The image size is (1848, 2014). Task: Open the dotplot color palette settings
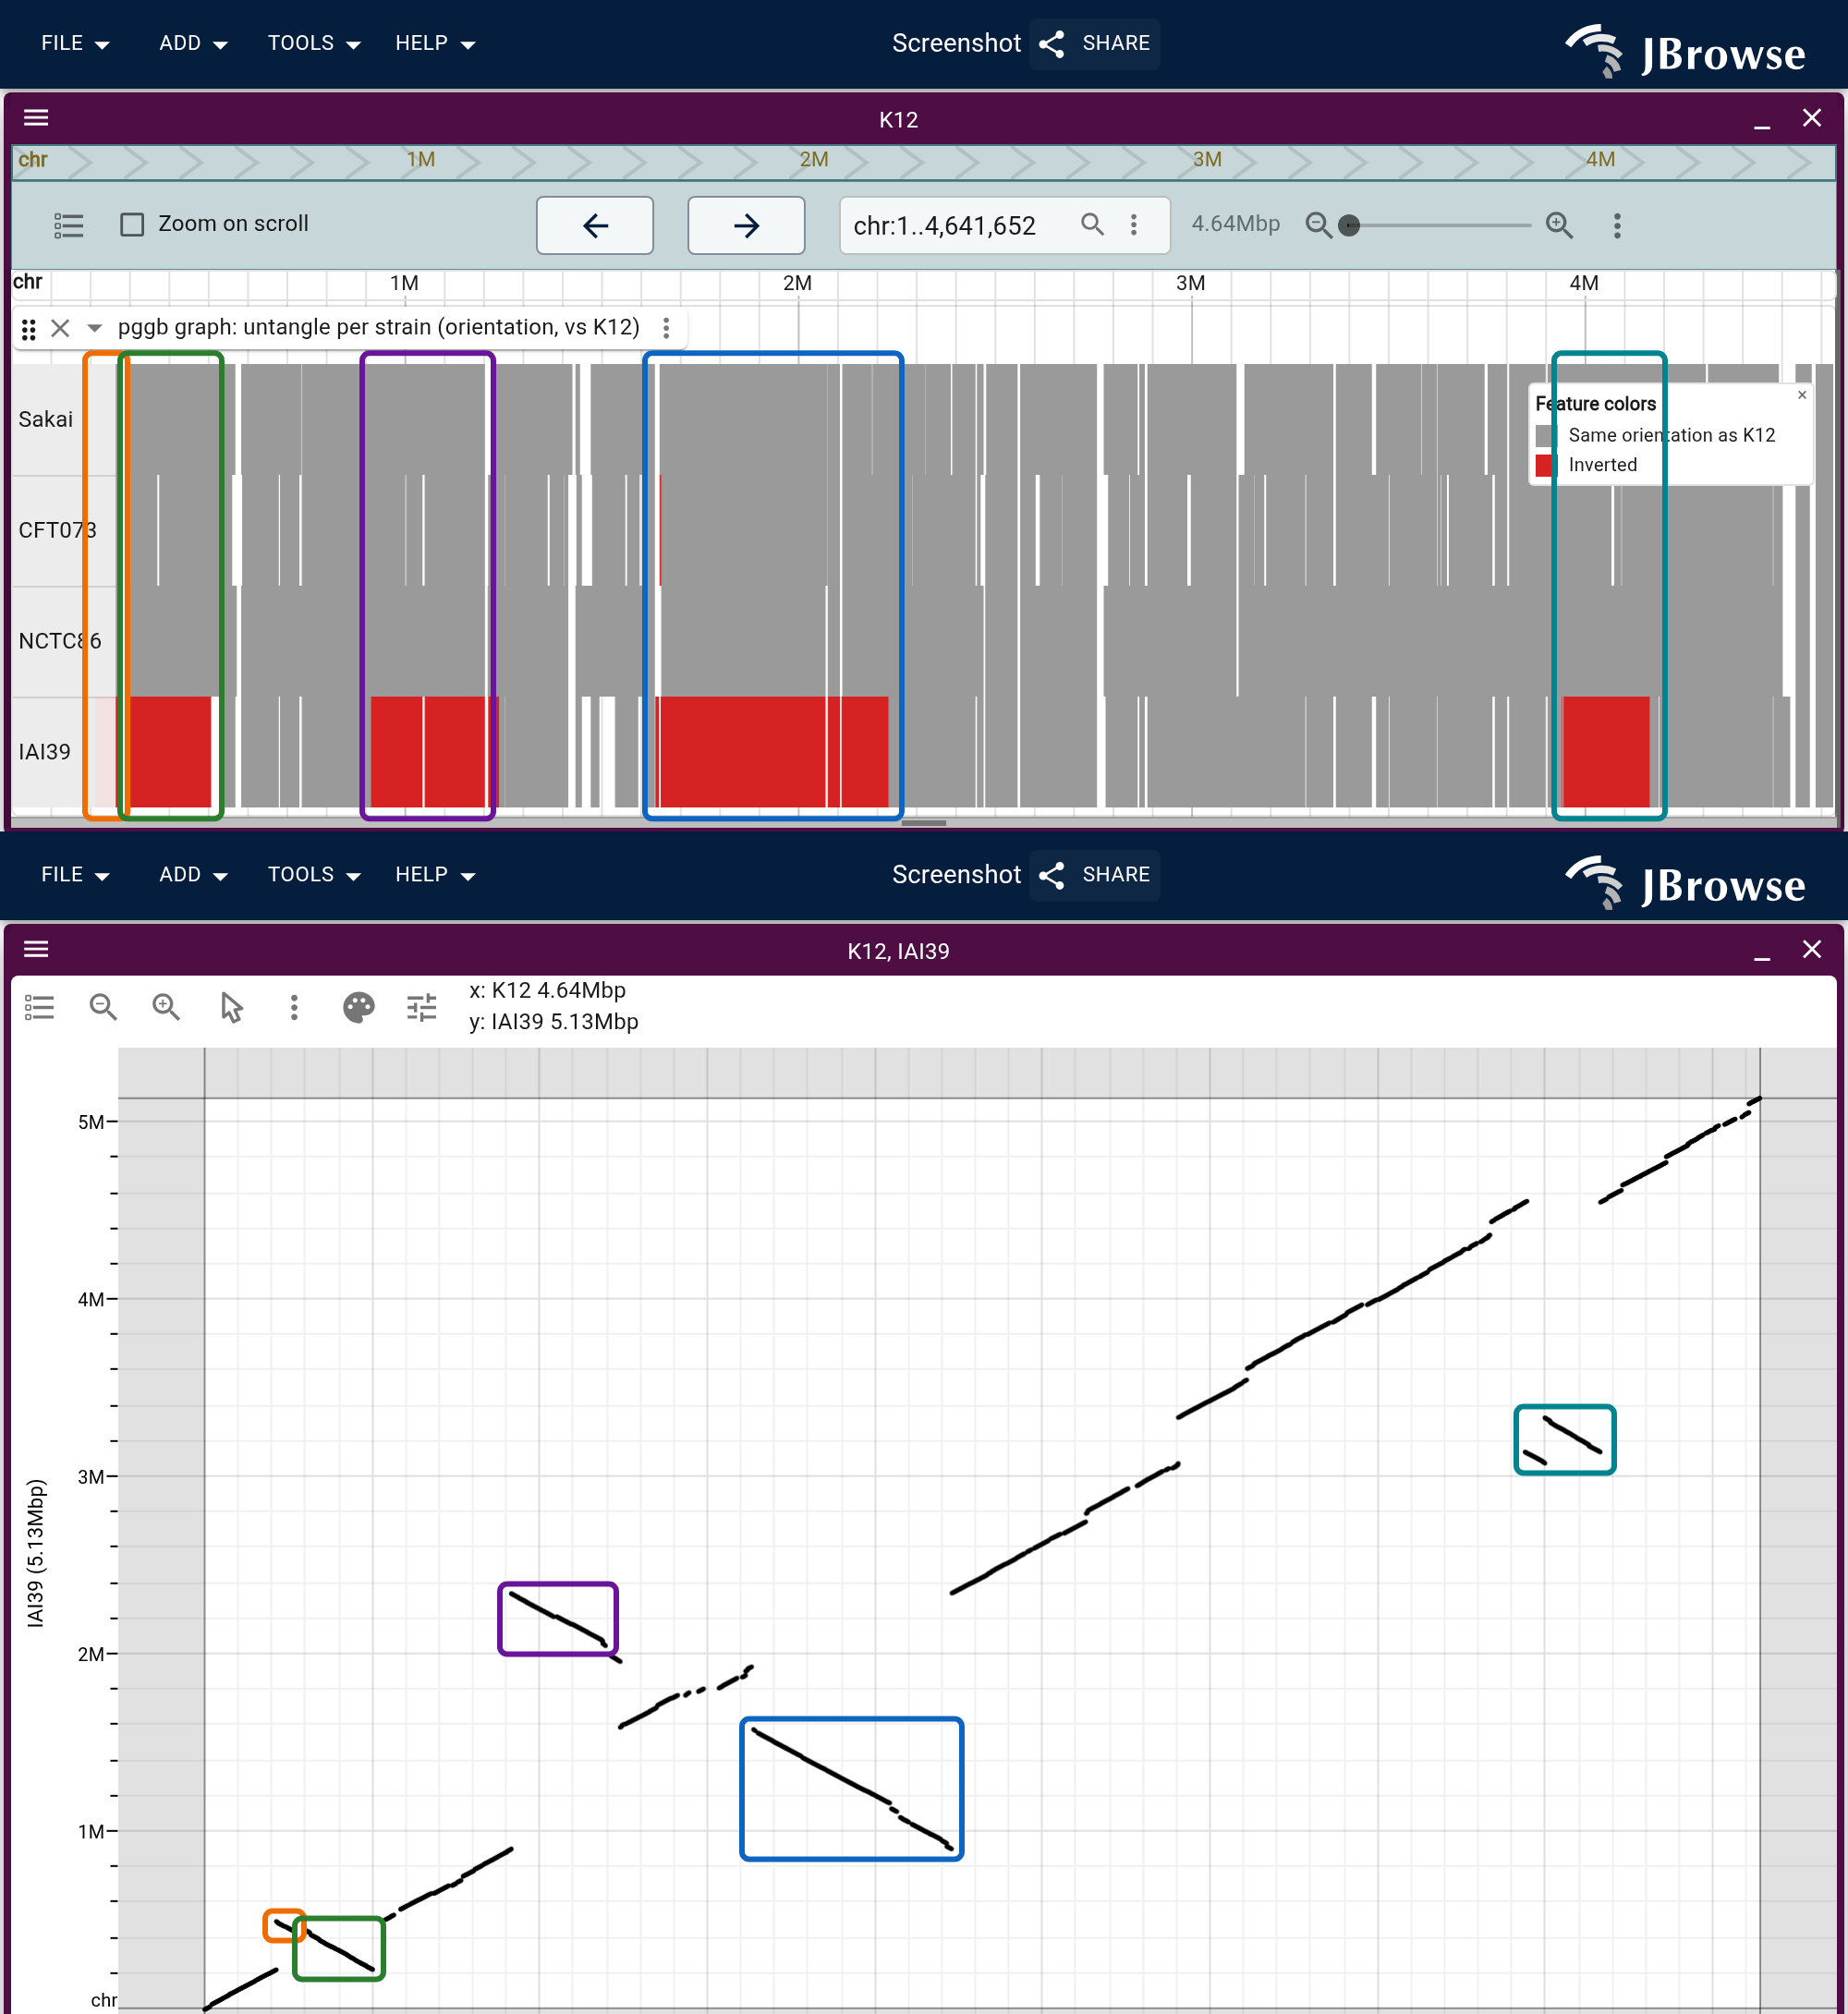[x=358, y=1007]
